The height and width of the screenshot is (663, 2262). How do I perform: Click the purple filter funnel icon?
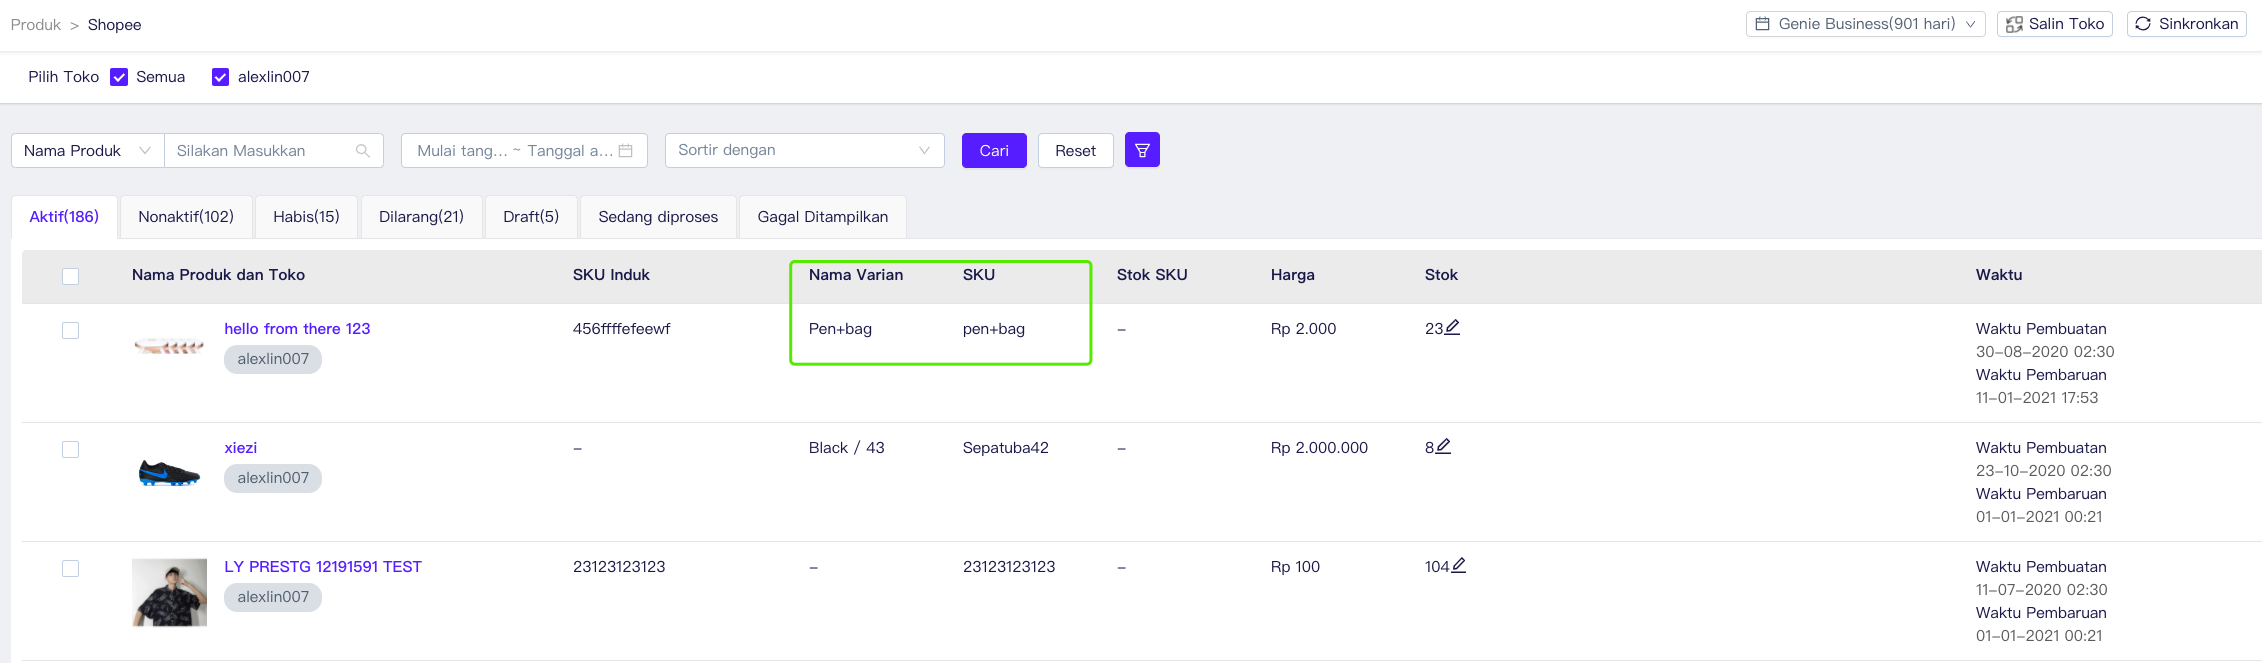pos(1142,150)
